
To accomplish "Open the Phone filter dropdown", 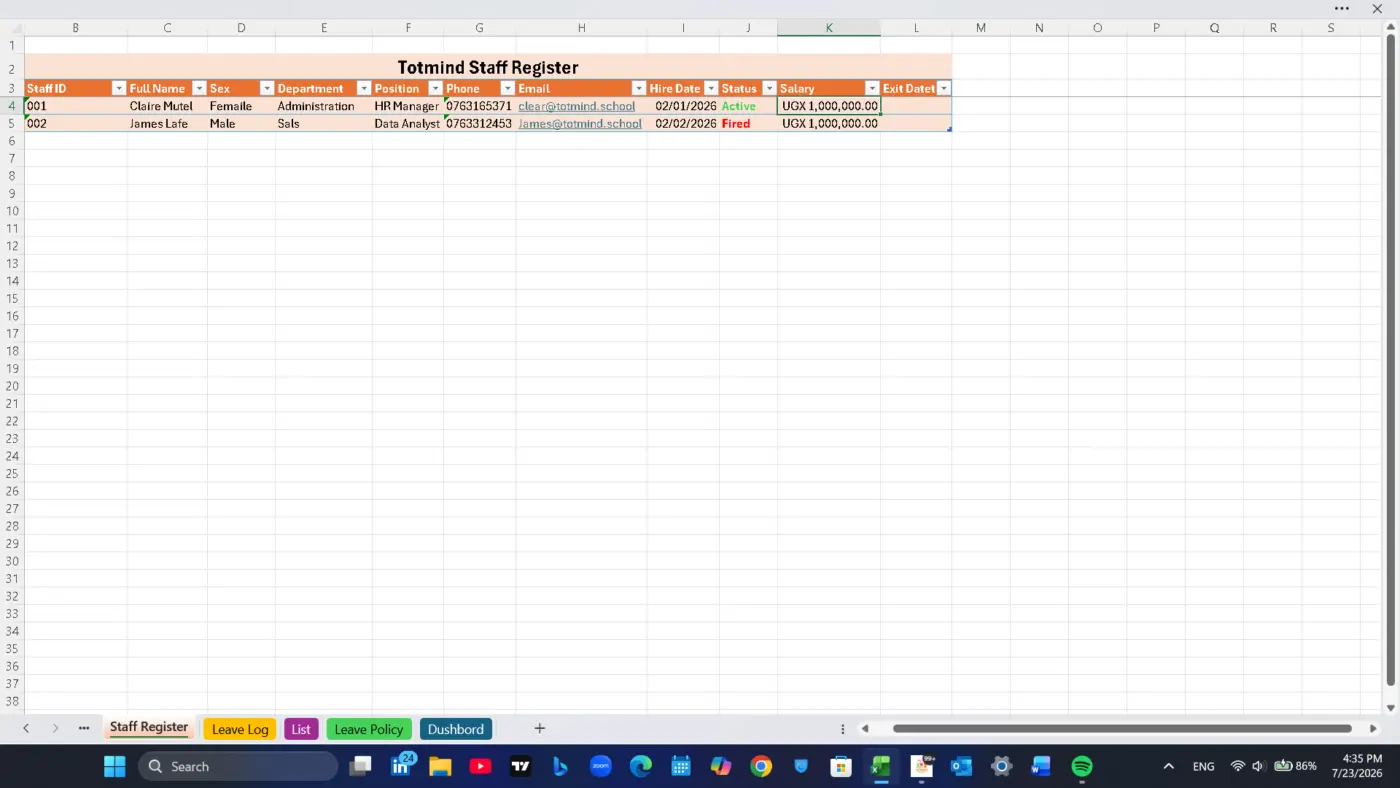I will (507, 88).
